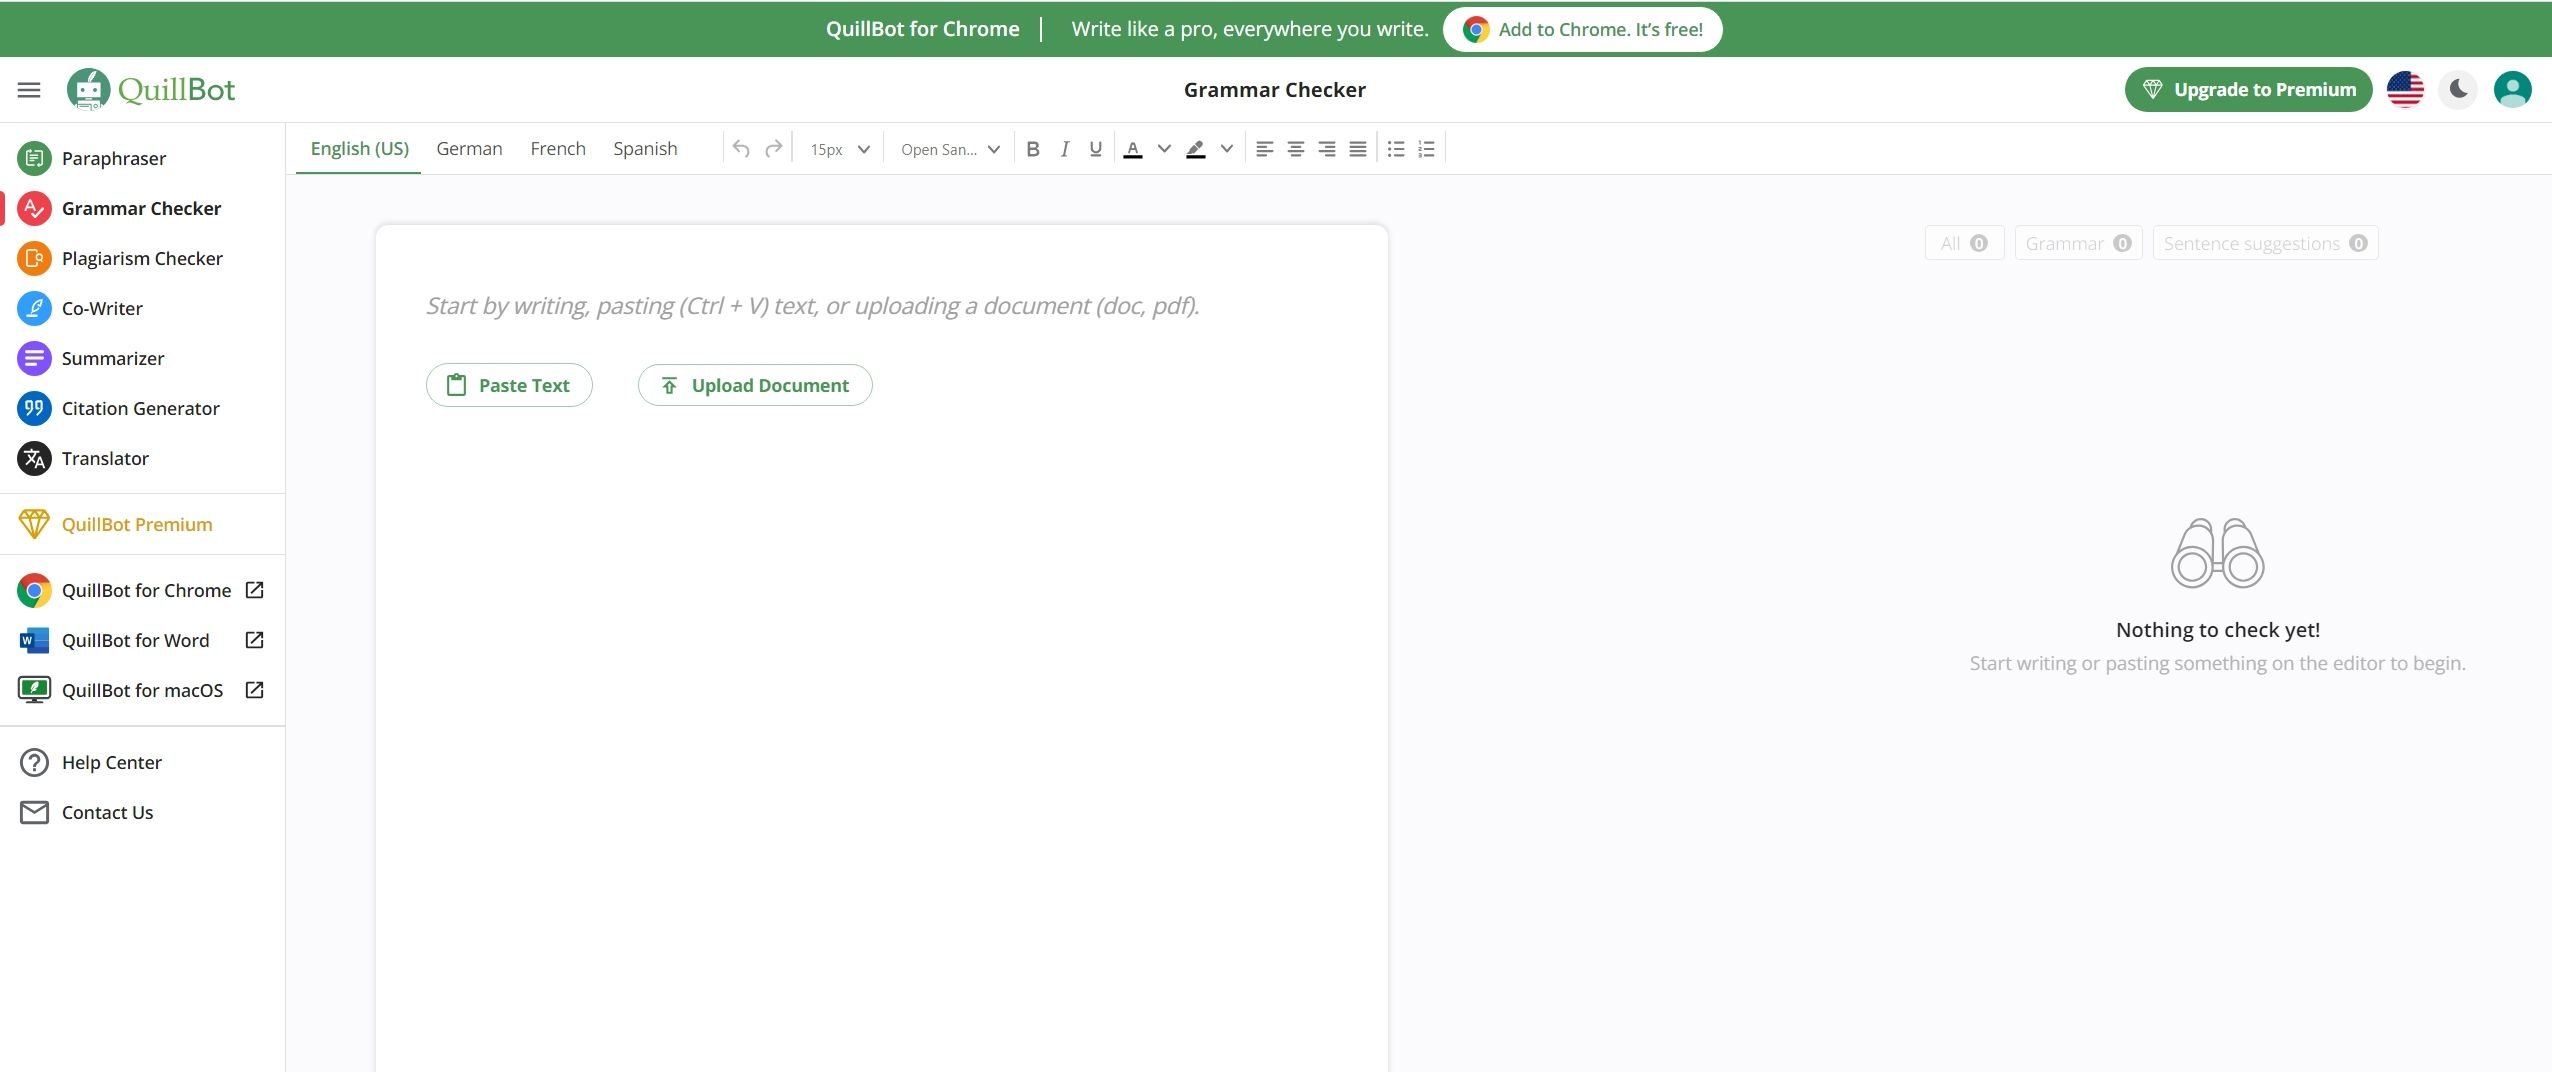Click the Paste Text button
This screenshot has width=2552, height=1072.
pos(509,385)
